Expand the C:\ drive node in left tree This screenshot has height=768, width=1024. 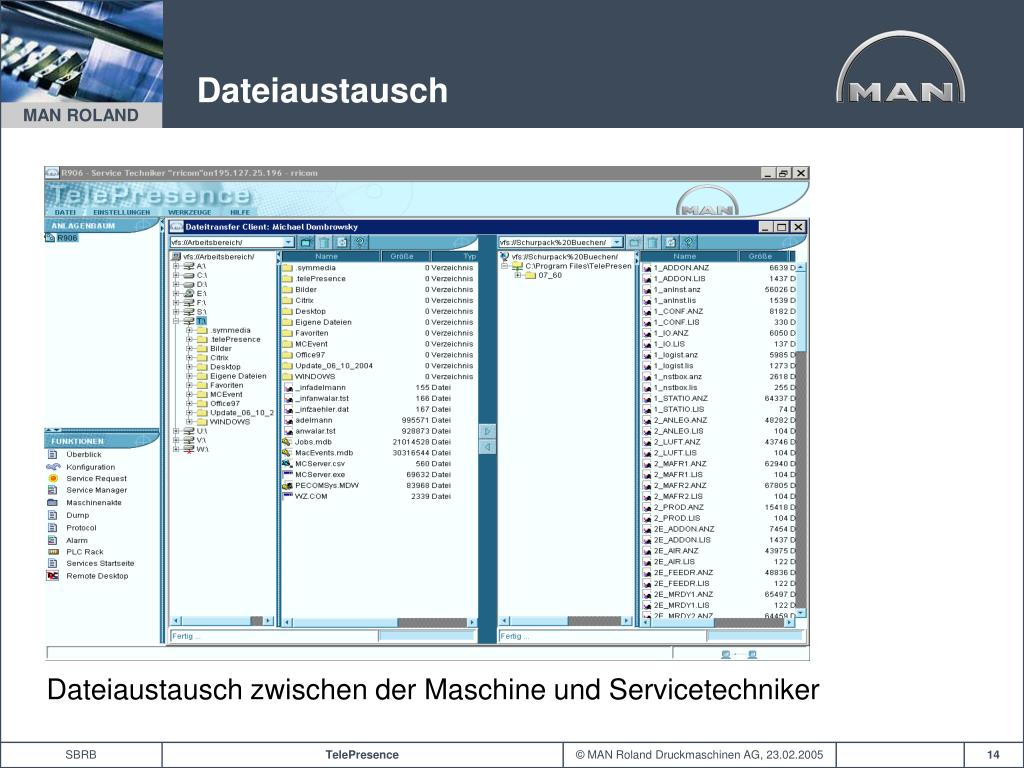176,276
